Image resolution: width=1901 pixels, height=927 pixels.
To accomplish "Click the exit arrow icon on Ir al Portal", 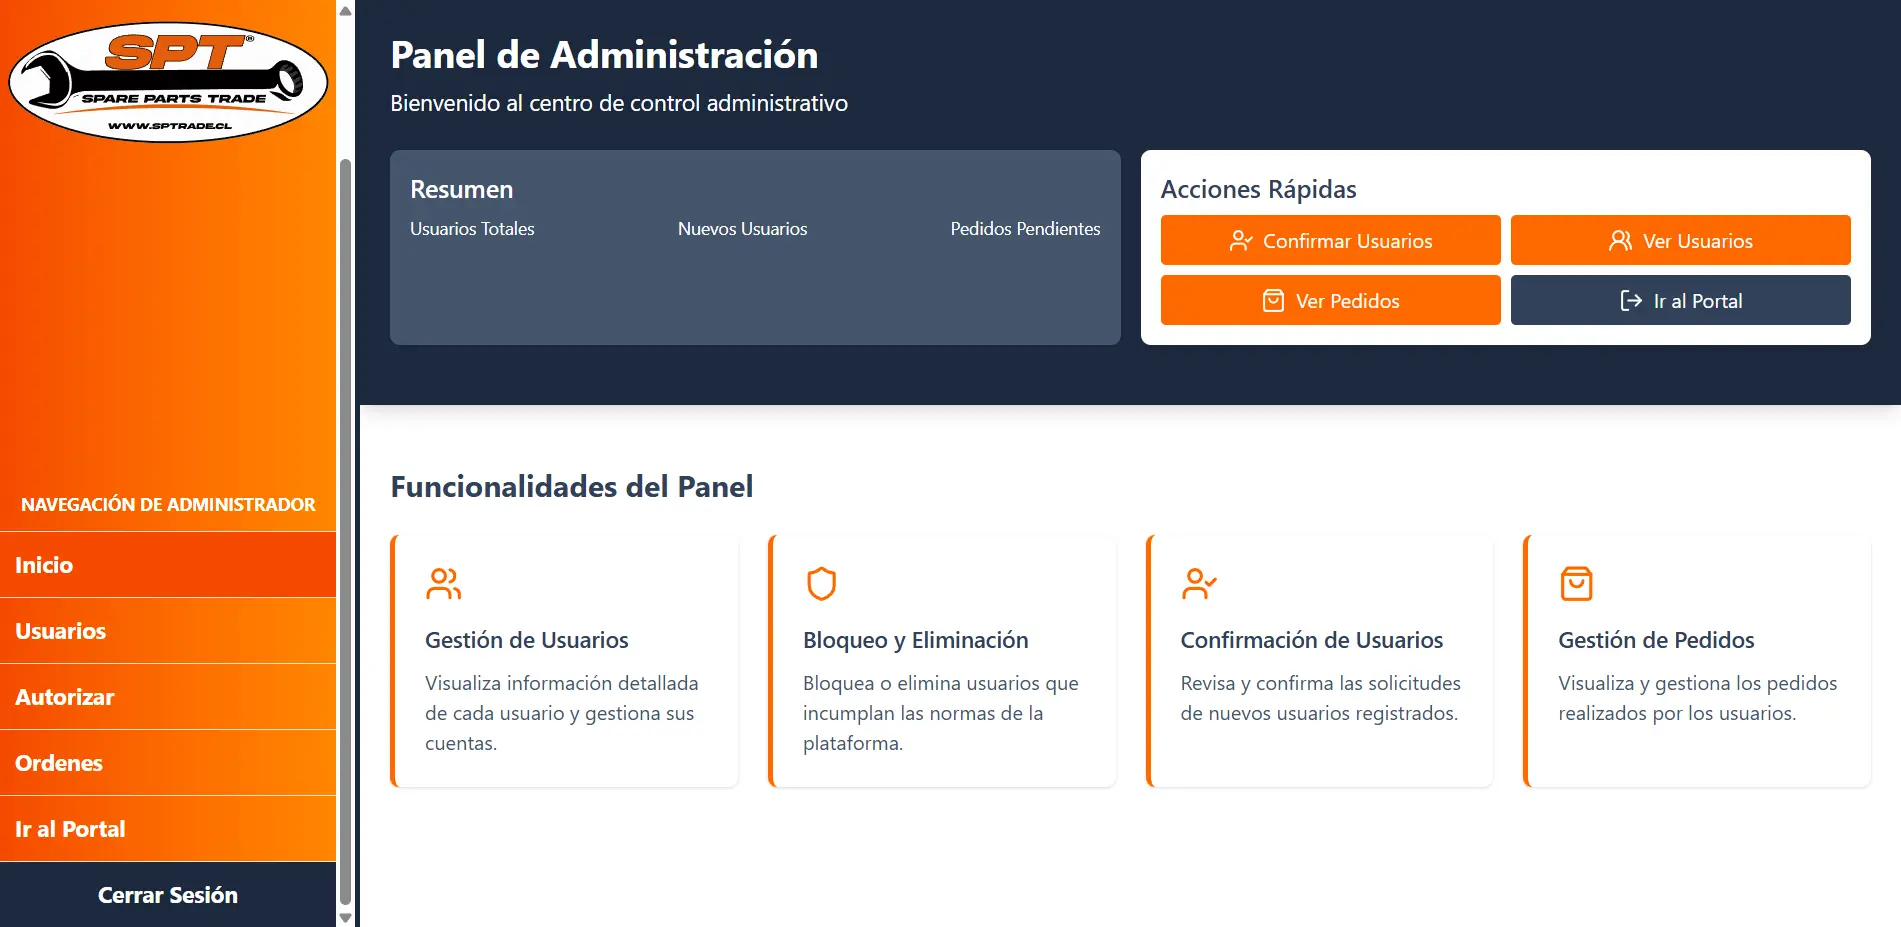I will pos(1629,300).
